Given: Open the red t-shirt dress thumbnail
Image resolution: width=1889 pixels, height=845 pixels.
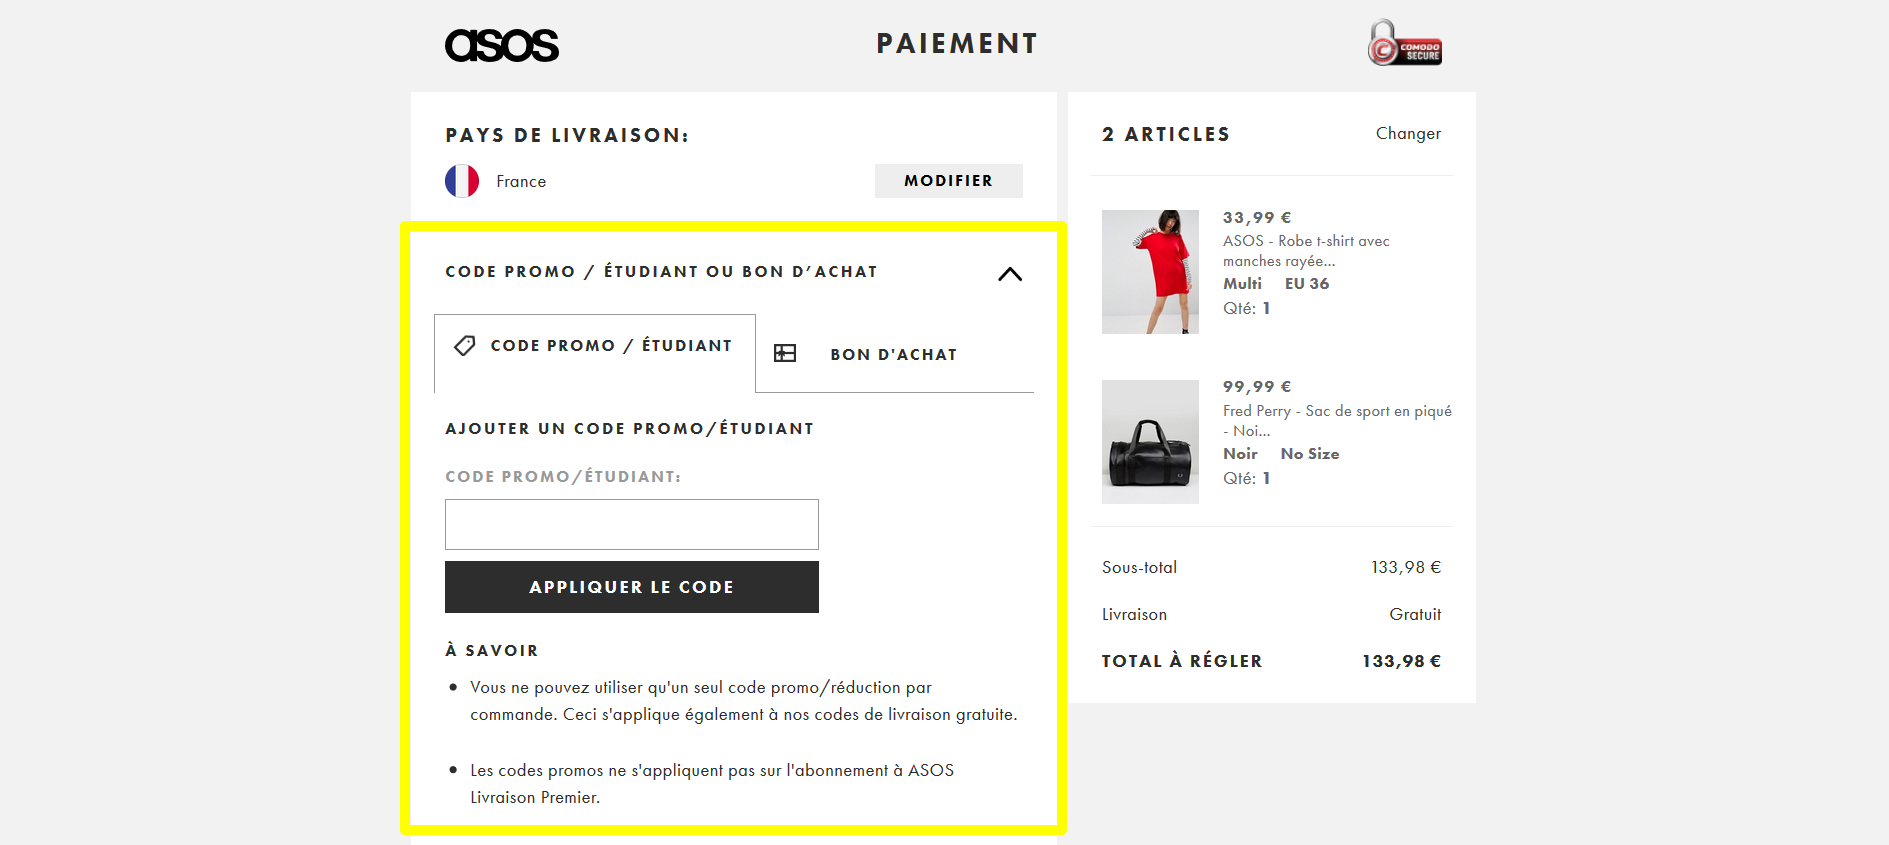Looking at the screenshot, I should click(x=1150, y=272).
